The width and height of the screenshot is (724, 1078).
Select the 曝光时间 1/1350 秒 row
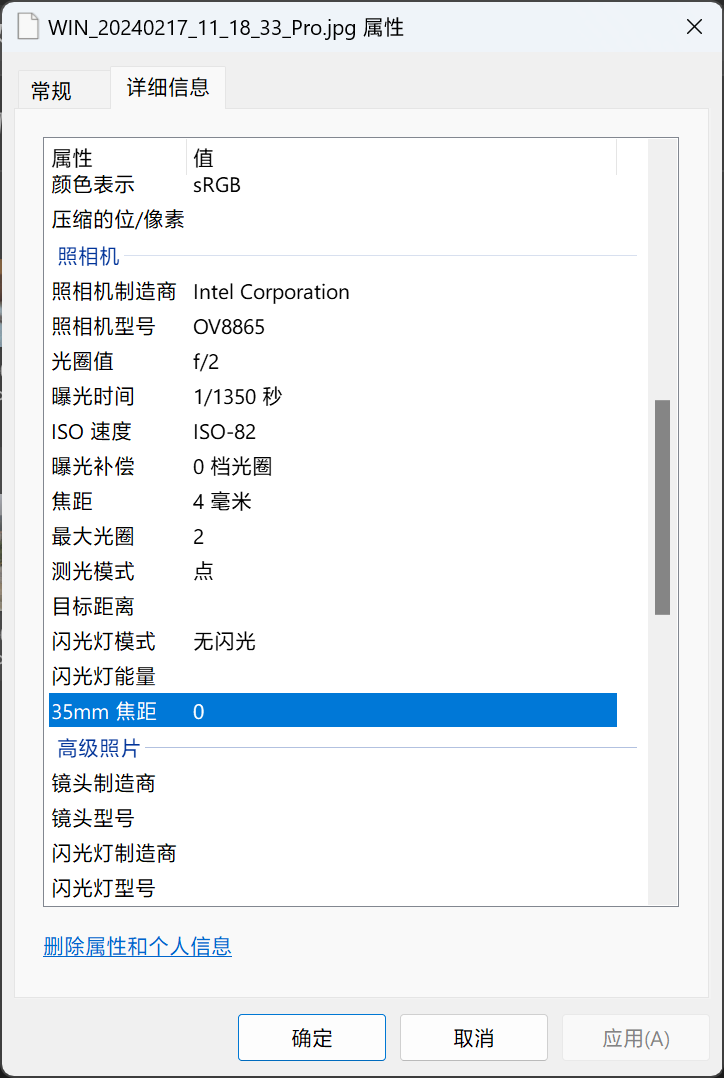coord(333,397)
